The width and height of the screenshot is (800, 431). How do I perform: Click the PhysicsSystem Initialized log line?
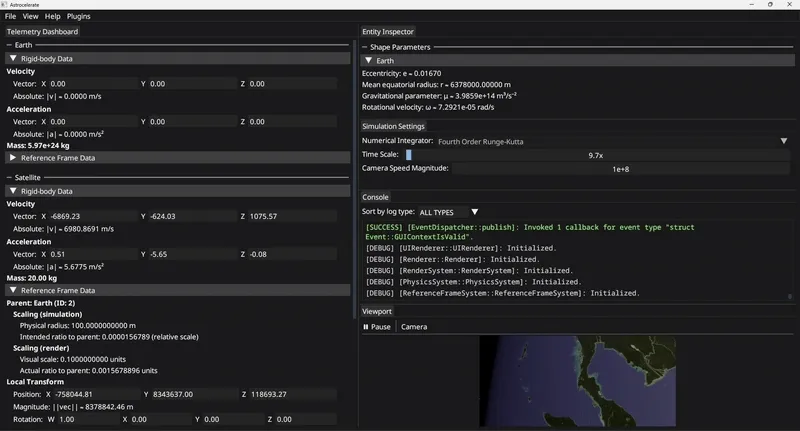473,282
